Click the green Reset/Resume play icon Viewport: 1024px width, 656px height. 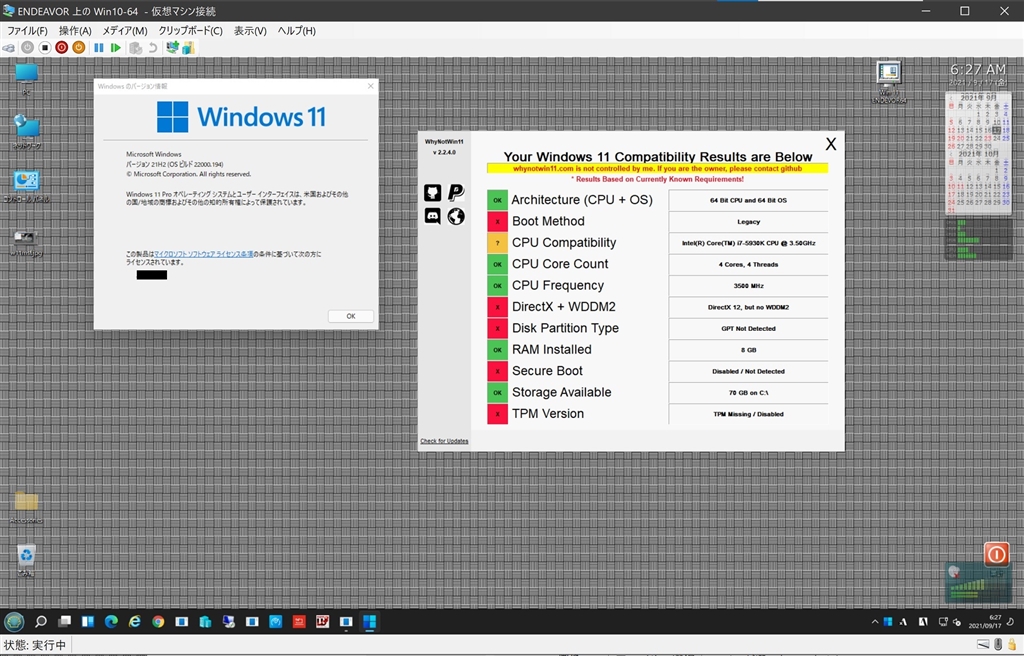(116, 48)
